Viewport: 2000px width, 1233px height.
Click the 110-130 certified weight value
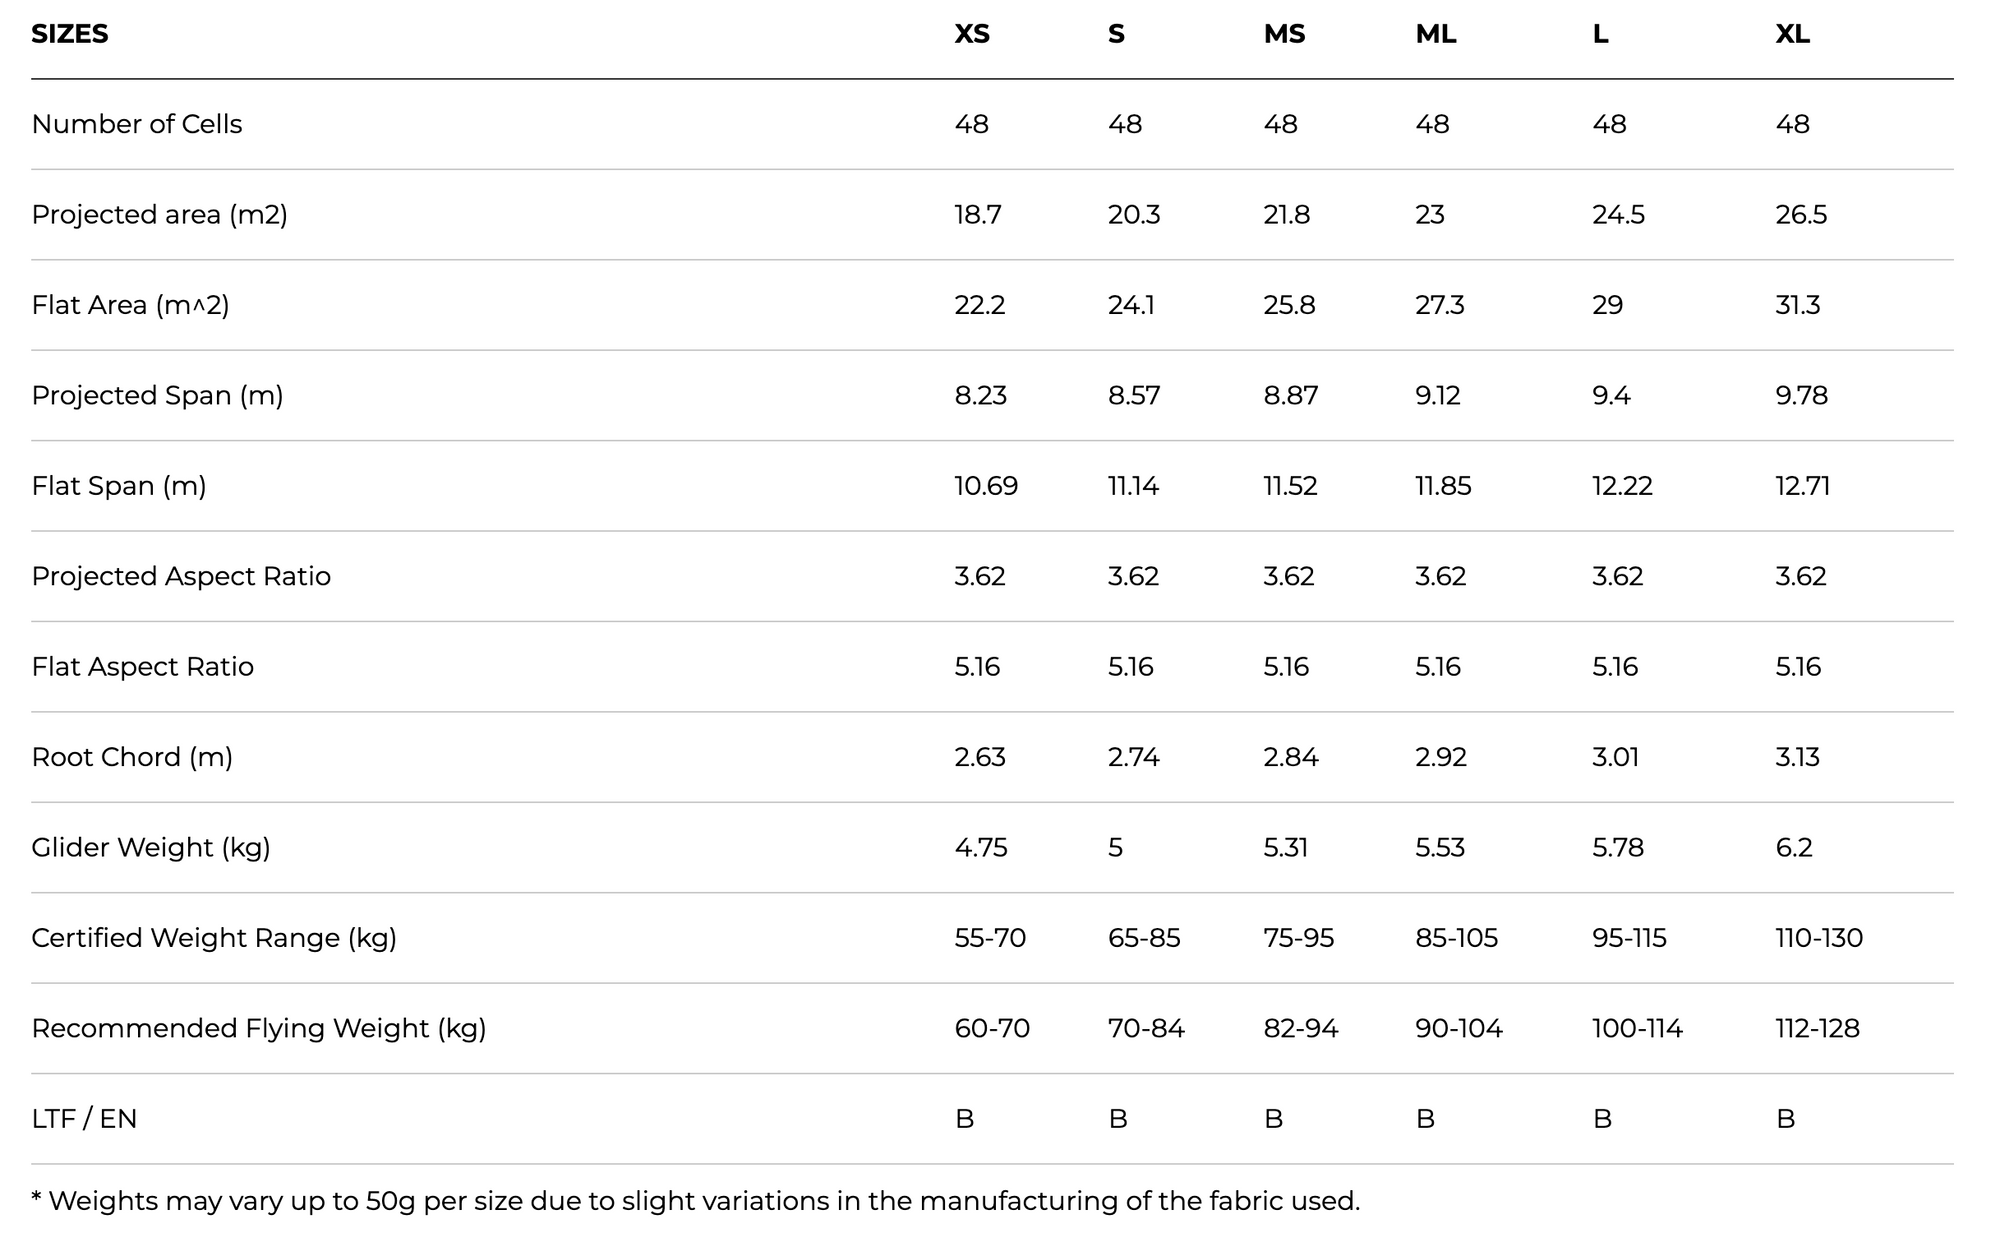[1819, 938]
